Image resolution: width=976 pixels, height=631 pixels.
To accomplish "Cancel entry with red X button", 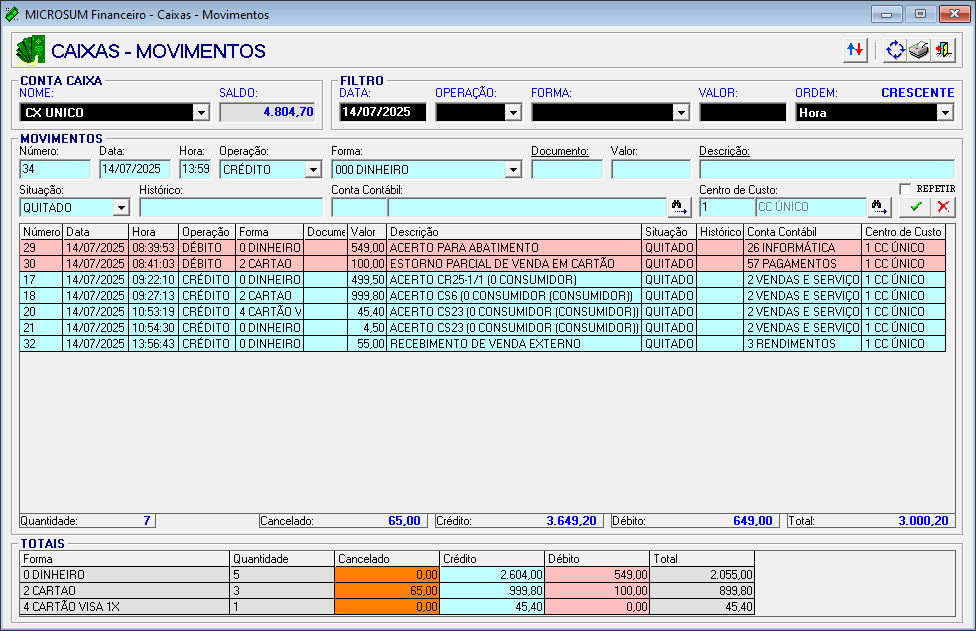I will click(942, 207).
